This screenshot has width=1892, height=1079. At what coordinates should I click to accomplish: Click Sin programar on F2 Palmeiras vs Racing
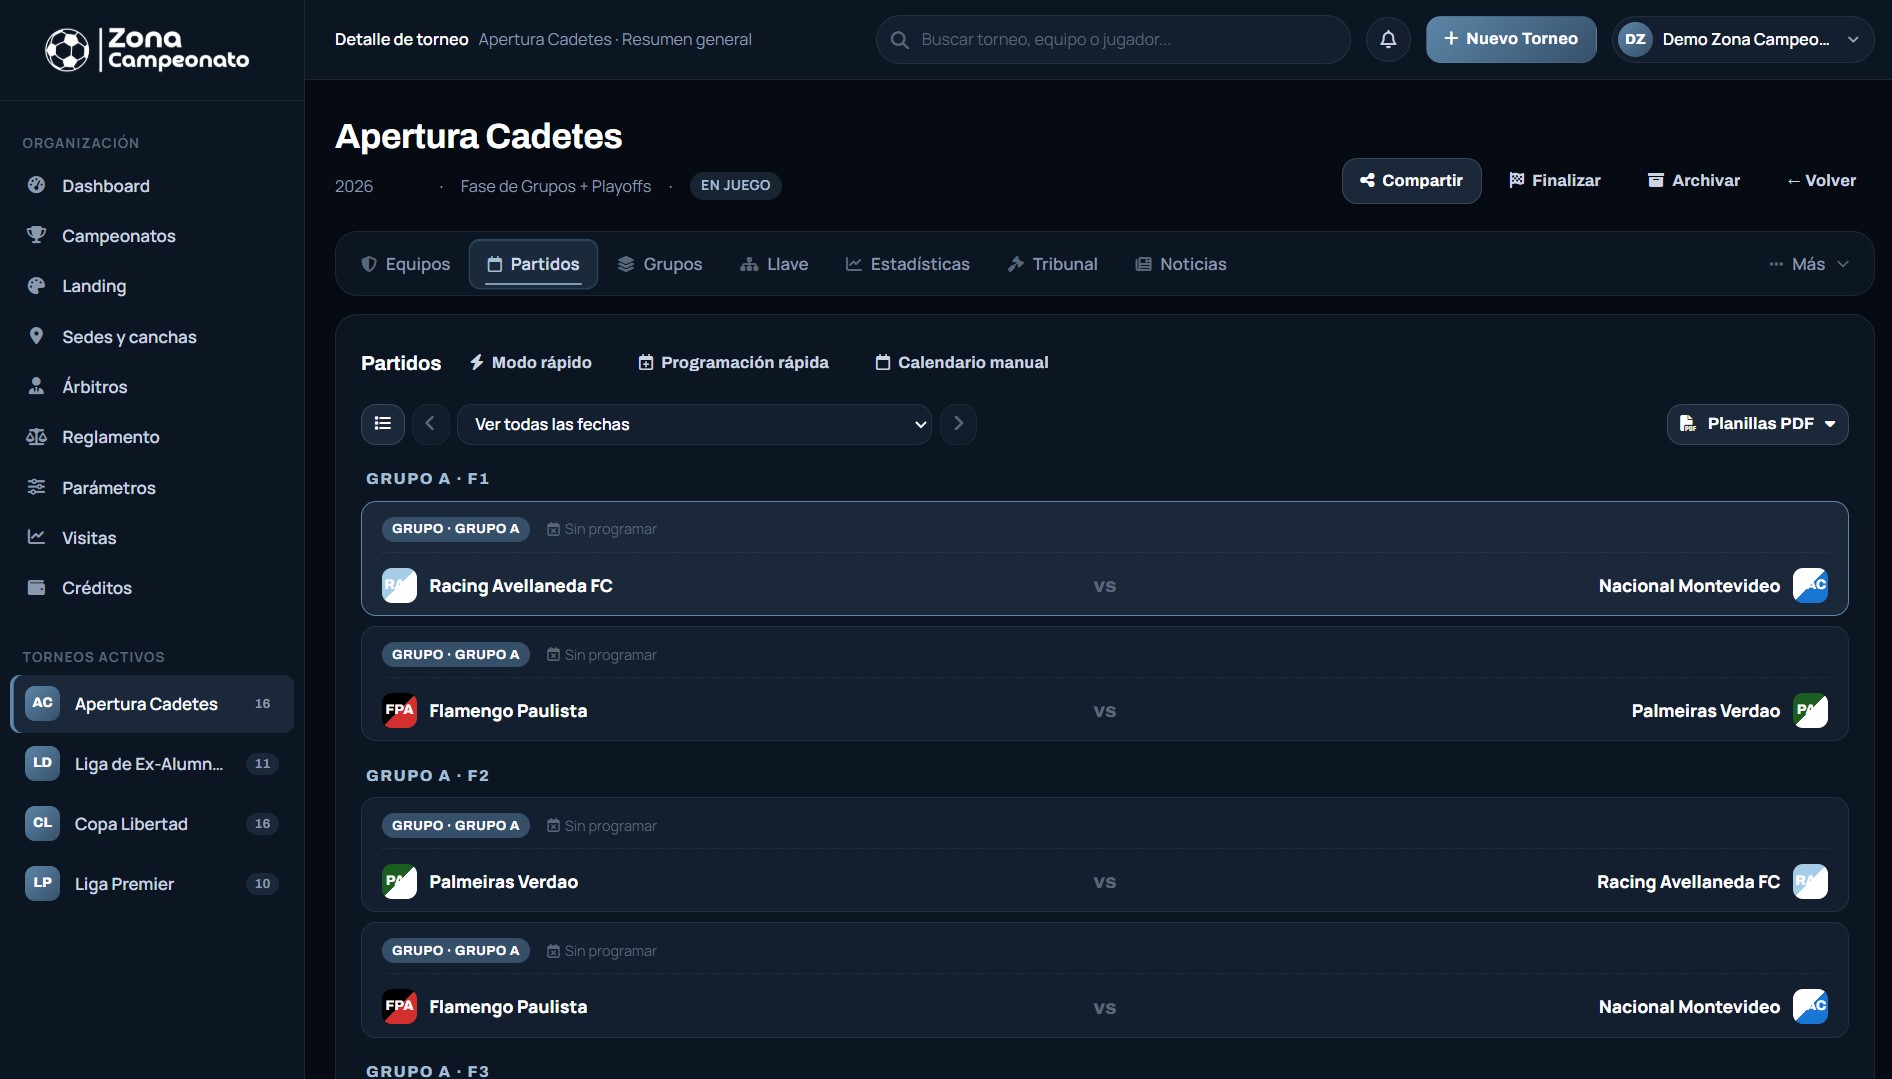tap(602, 826)
